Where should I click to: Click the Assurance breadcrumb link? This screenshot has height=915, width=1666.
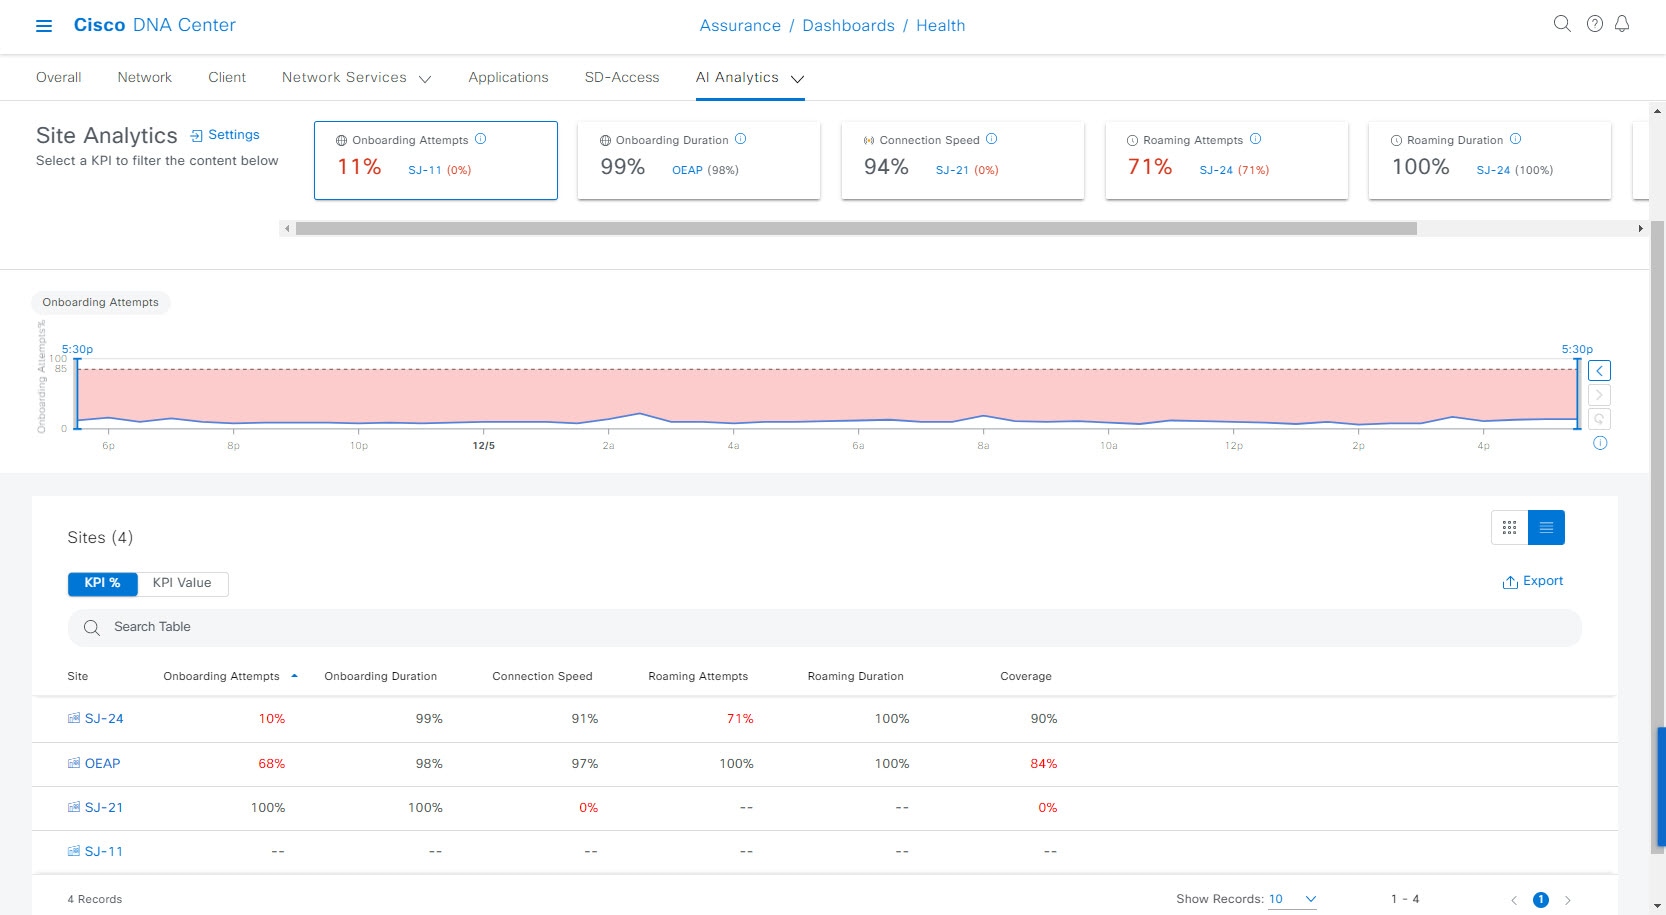[740, 26]
